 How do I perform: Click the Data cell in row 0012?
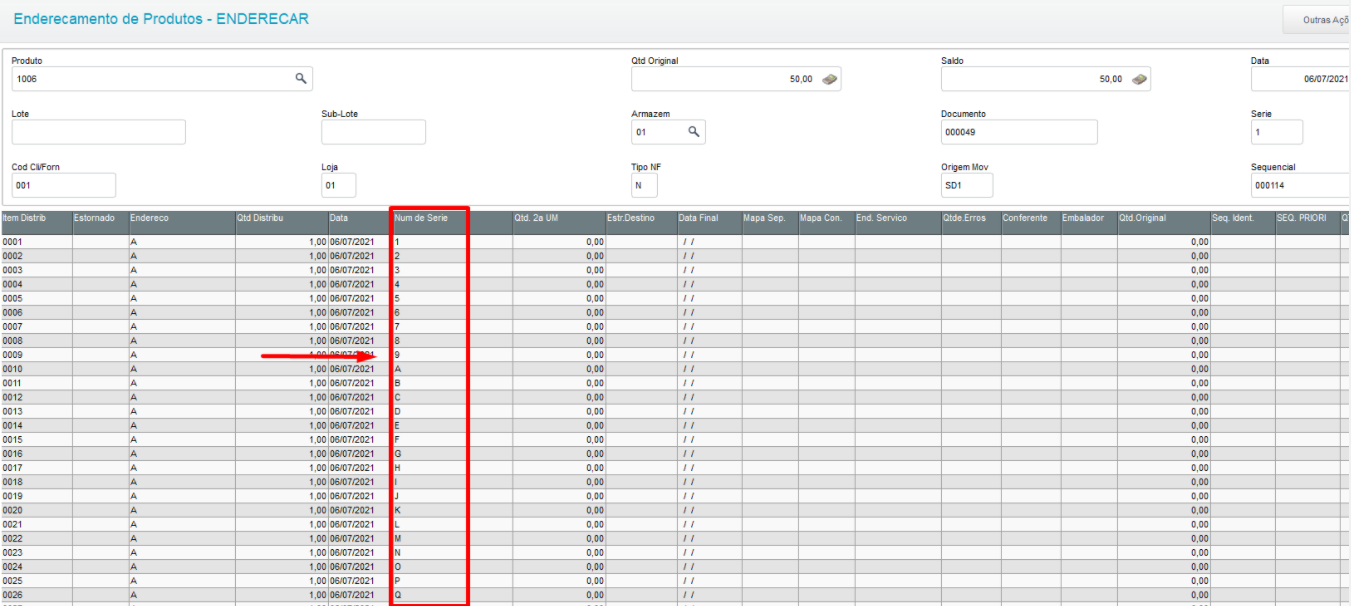[x=360, y=397]
